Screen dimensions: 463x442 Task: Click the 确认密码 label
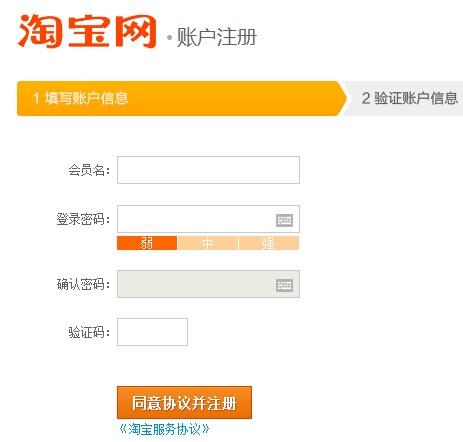click(x=83, y=284)
